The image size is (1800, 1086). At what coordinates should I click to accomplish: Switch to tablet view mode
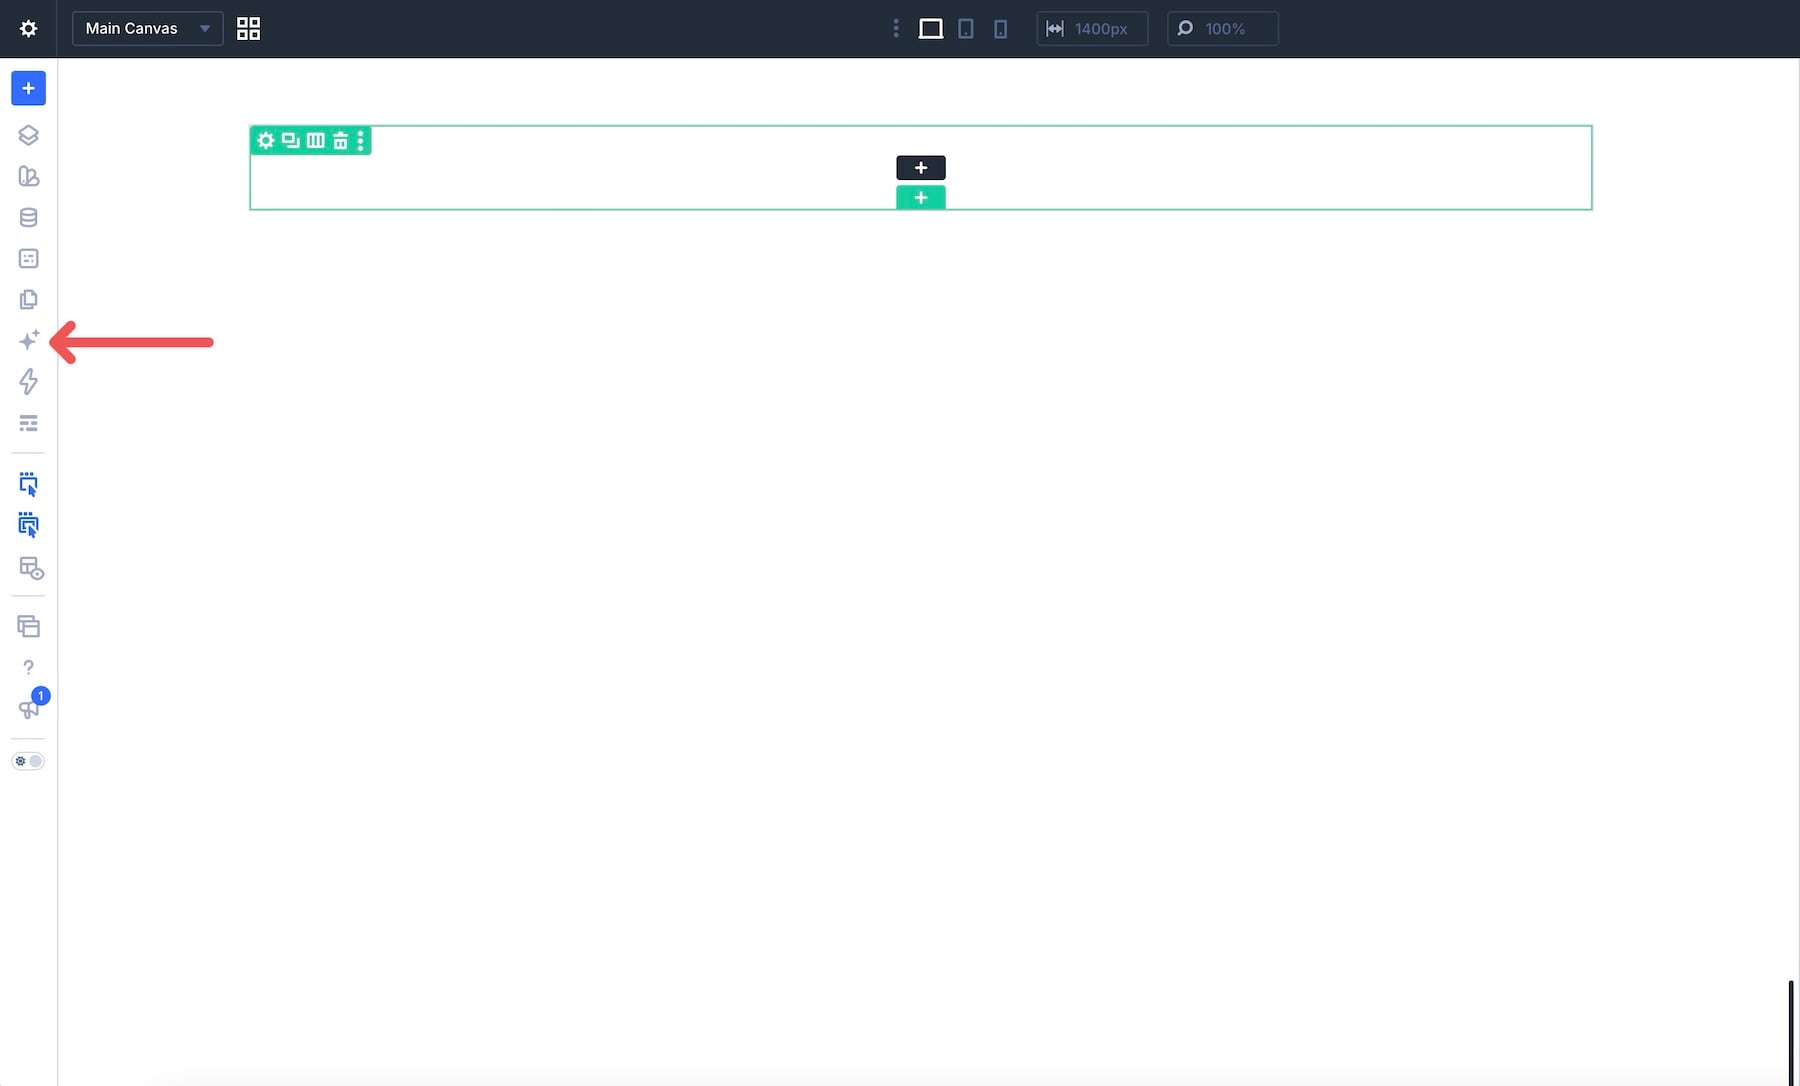(x=966, y=28)
